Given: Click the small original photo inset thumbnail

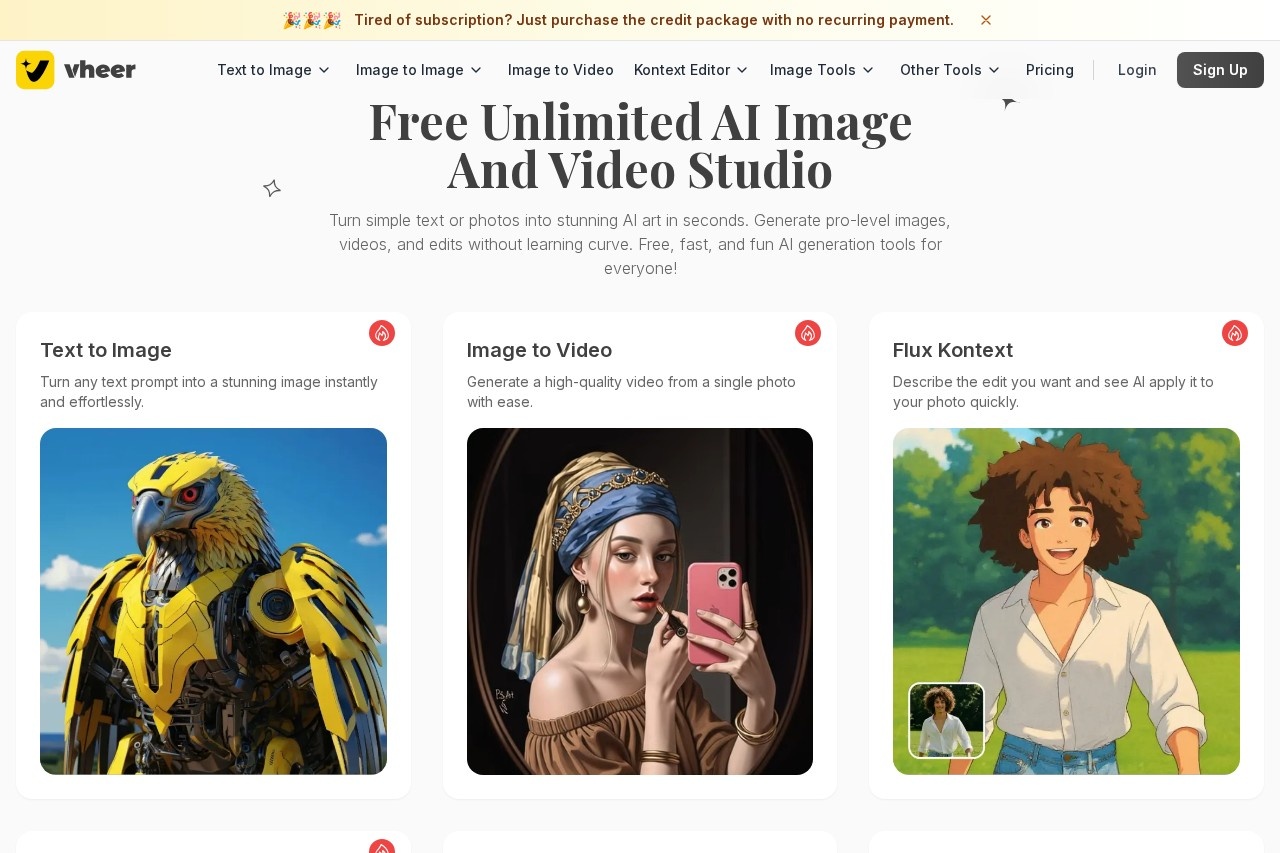Looking at the screenshot, I should 946,720.
